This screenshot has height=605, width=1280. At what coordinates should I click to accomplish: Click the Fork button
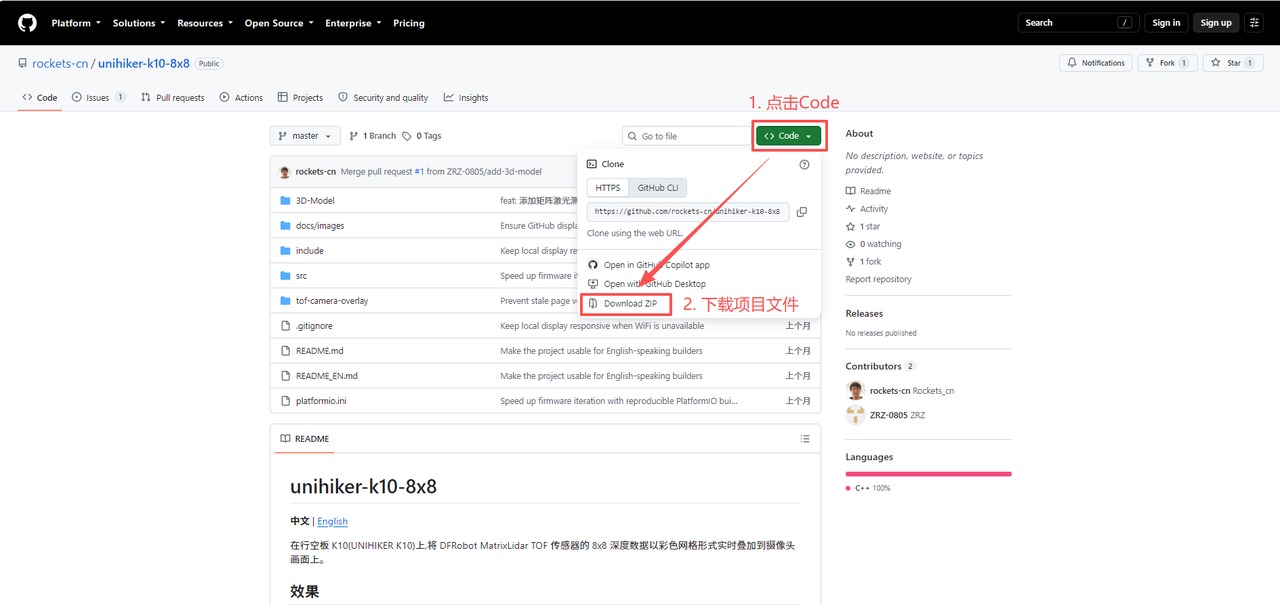[x=1168, y=63]
